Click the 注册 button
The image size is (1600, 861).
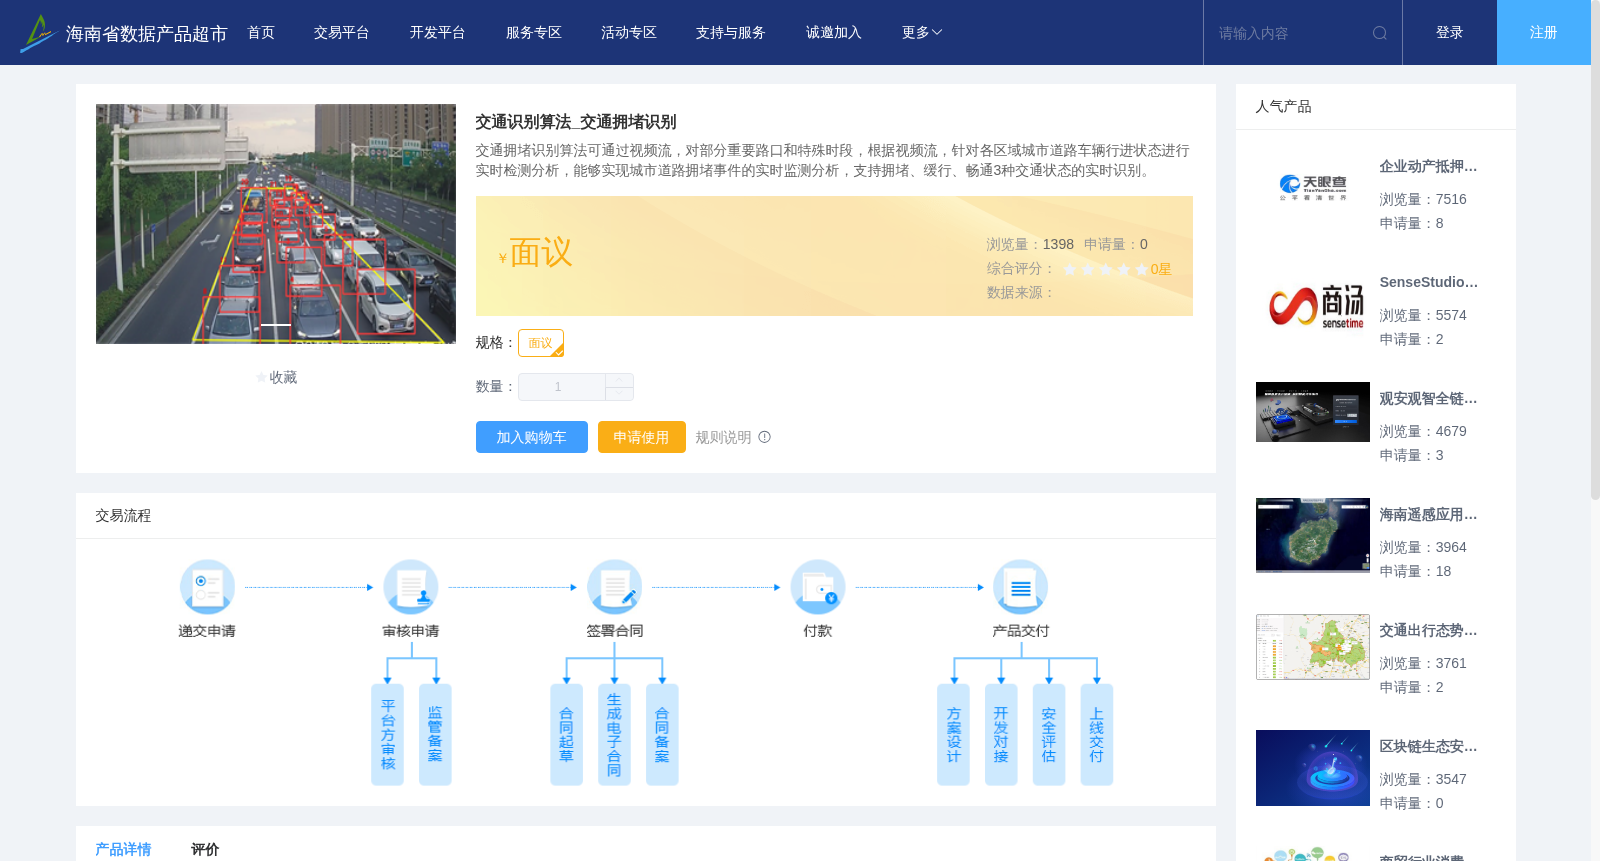coord(1544,33)
